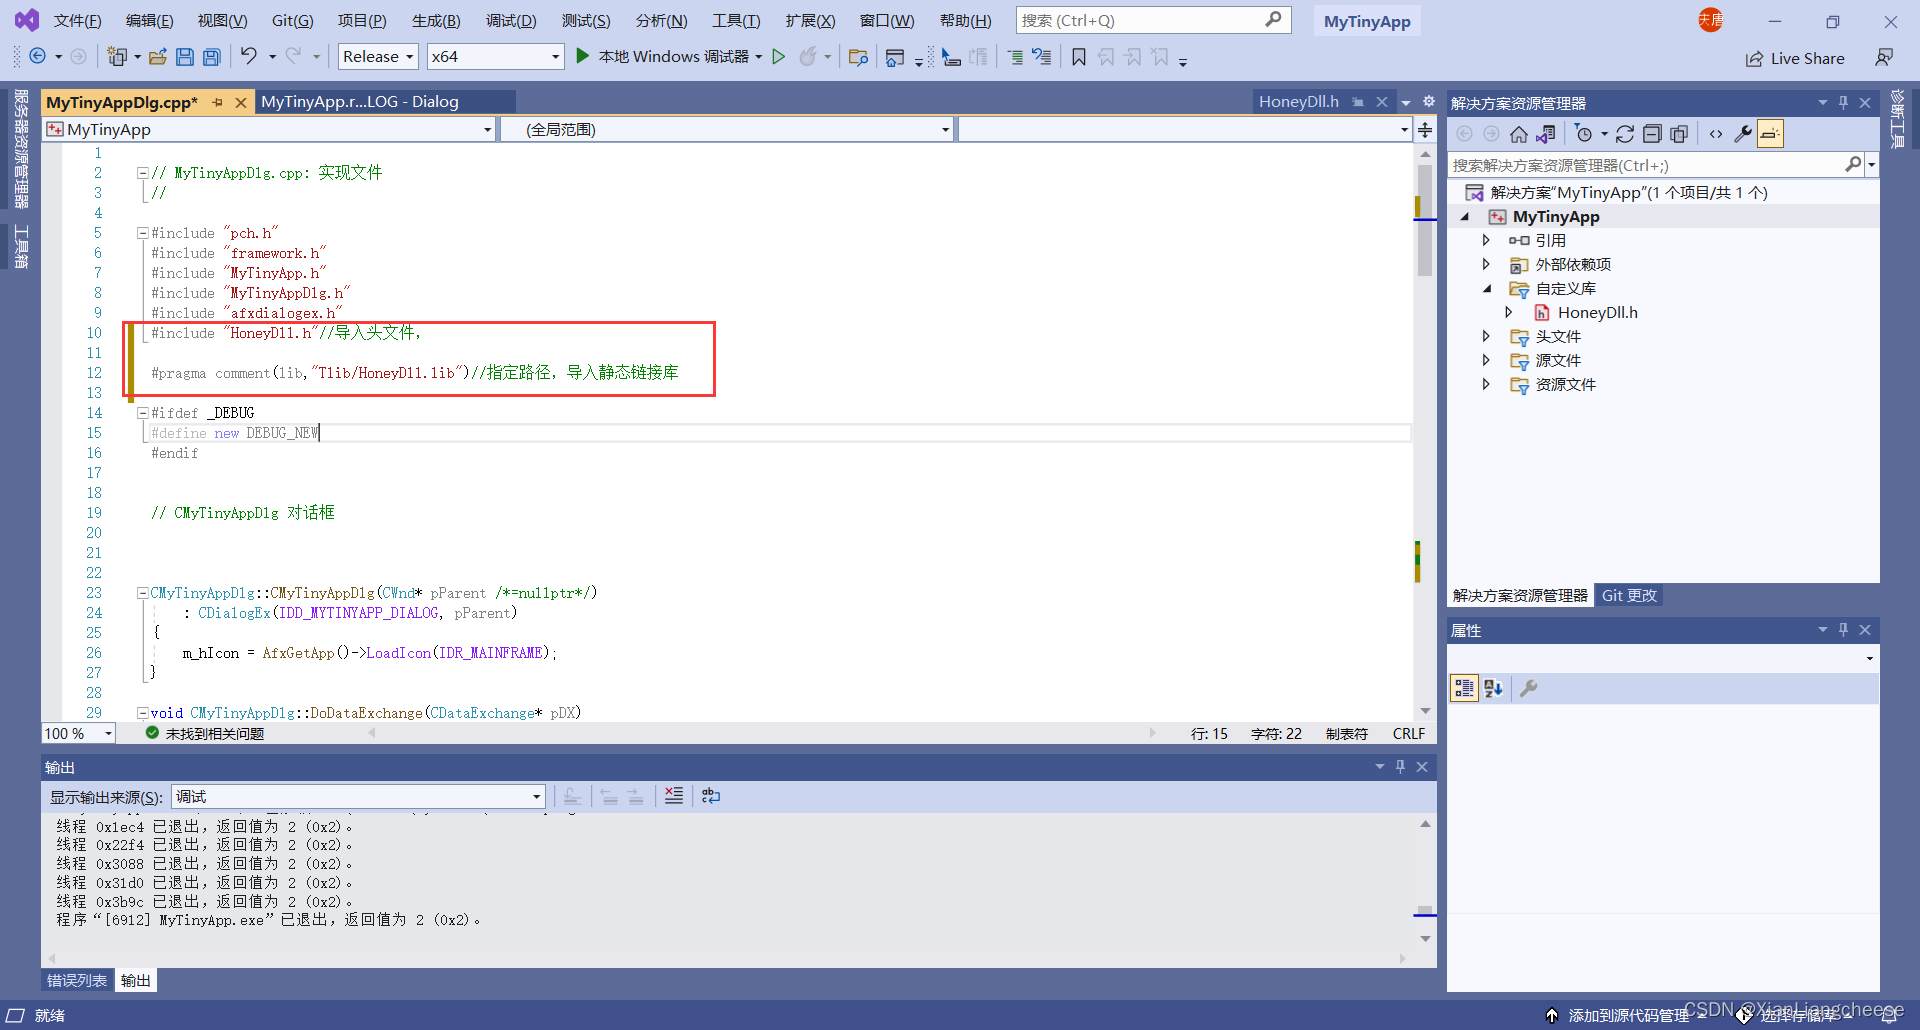This screenshot has width=1920, height=1030.
Task: Save the current file with floppy icon
Action: pyautogui.click(x=184, y=57)
